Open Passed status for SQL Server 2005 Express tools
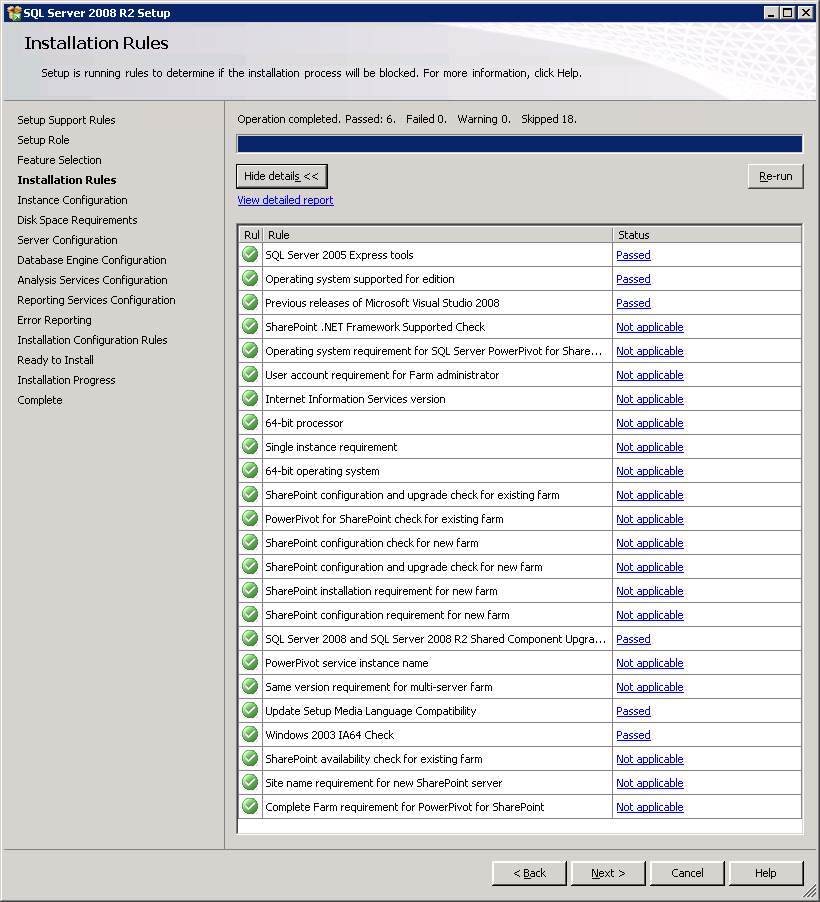Image resolution: width=820 pixels, height=902 pixels. [633, 255]
